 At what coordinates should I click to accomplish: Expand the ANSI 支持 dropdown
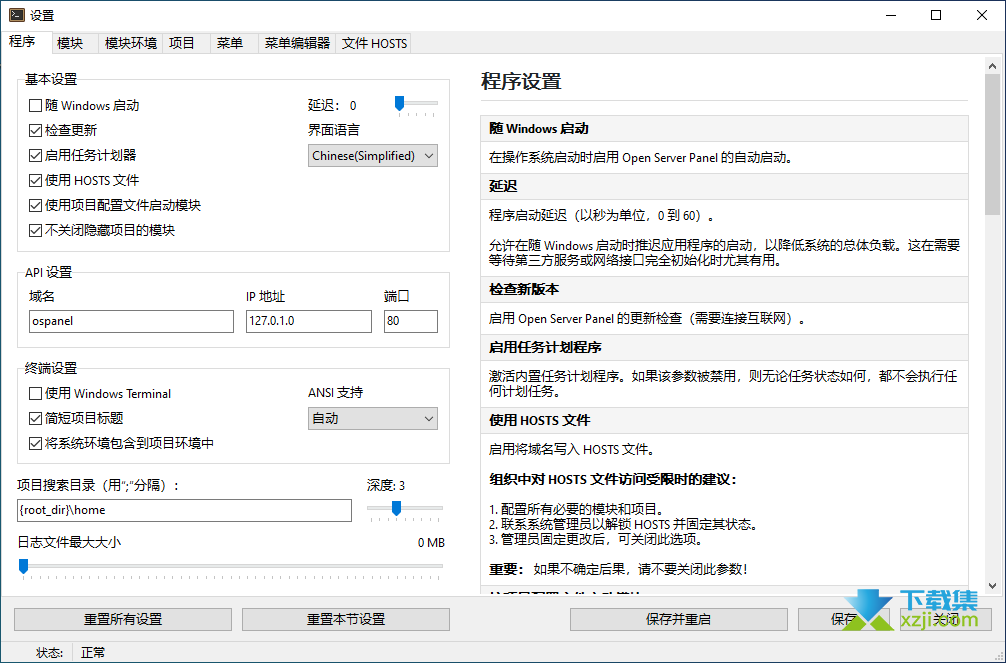tap(372, 418)
